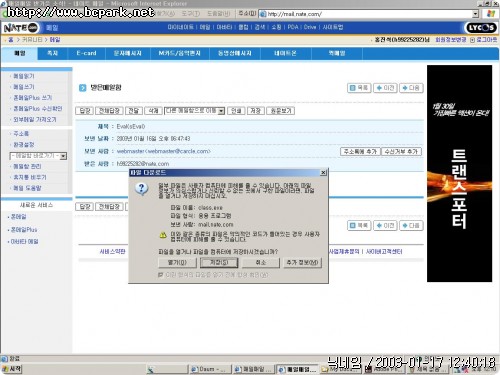Click 수신거부 추가 next to sender
The image size is (500, 375).
point(401,152)
